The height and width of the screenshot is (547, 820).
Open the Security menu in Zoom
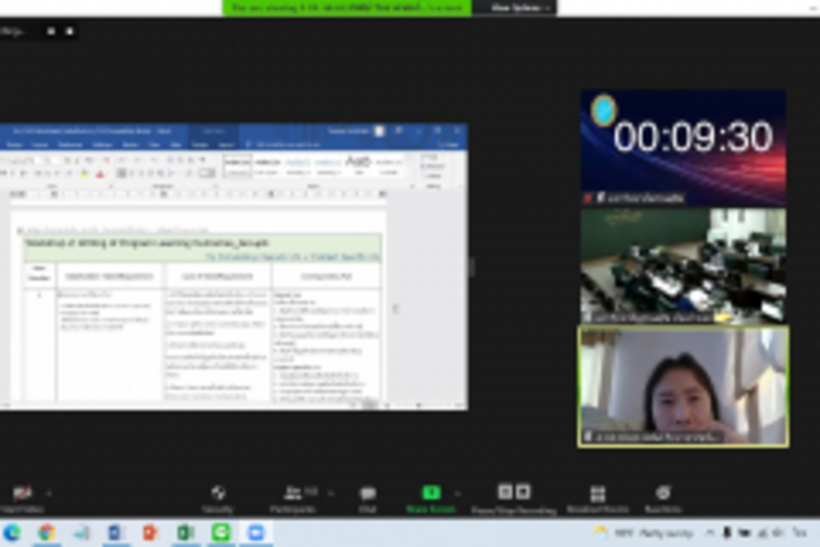(x=218, y=498)
